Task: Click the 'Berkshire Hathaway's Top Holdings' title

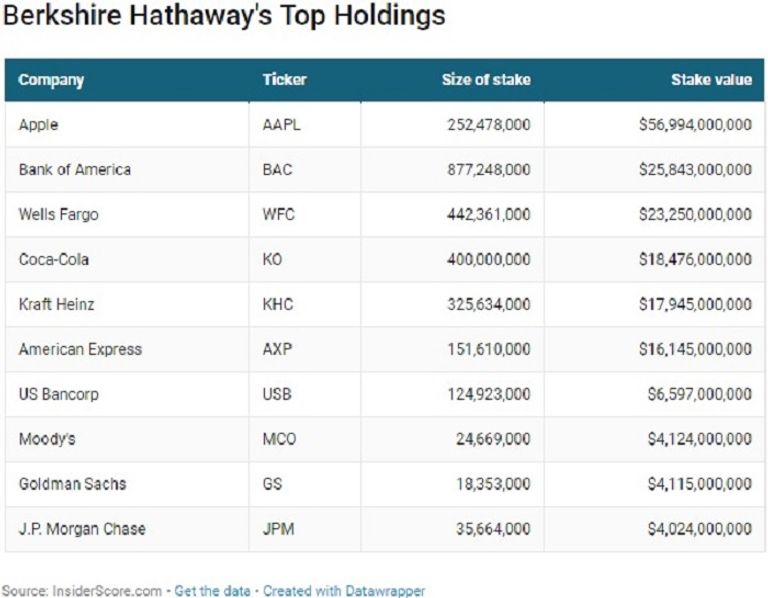Action: click(x=225, y=17)
